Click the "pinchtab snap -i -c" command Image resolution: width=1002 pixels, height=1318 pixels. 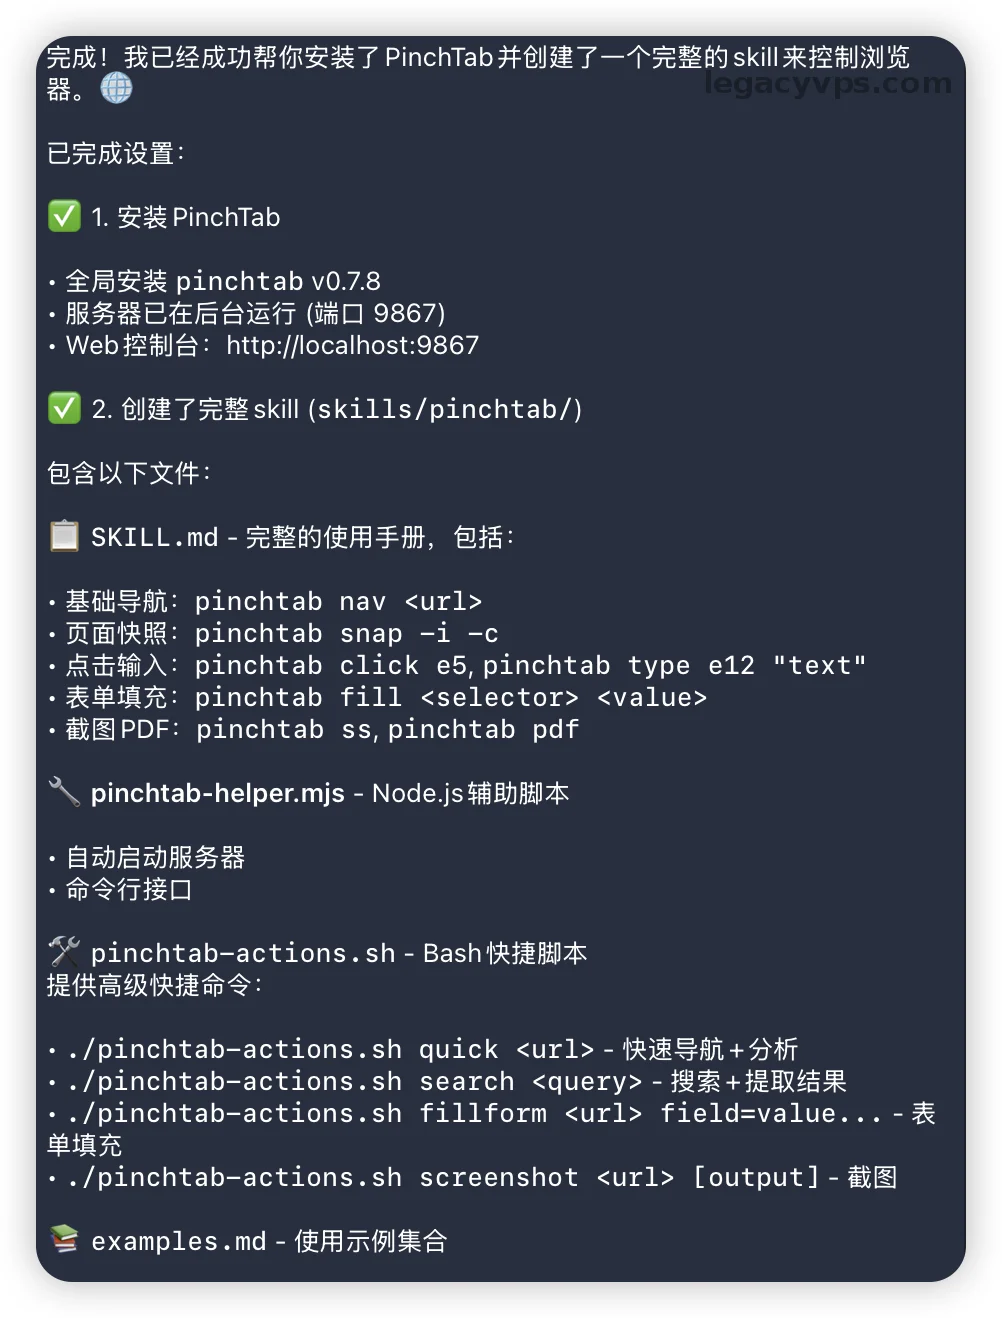[x=346, y=633]
